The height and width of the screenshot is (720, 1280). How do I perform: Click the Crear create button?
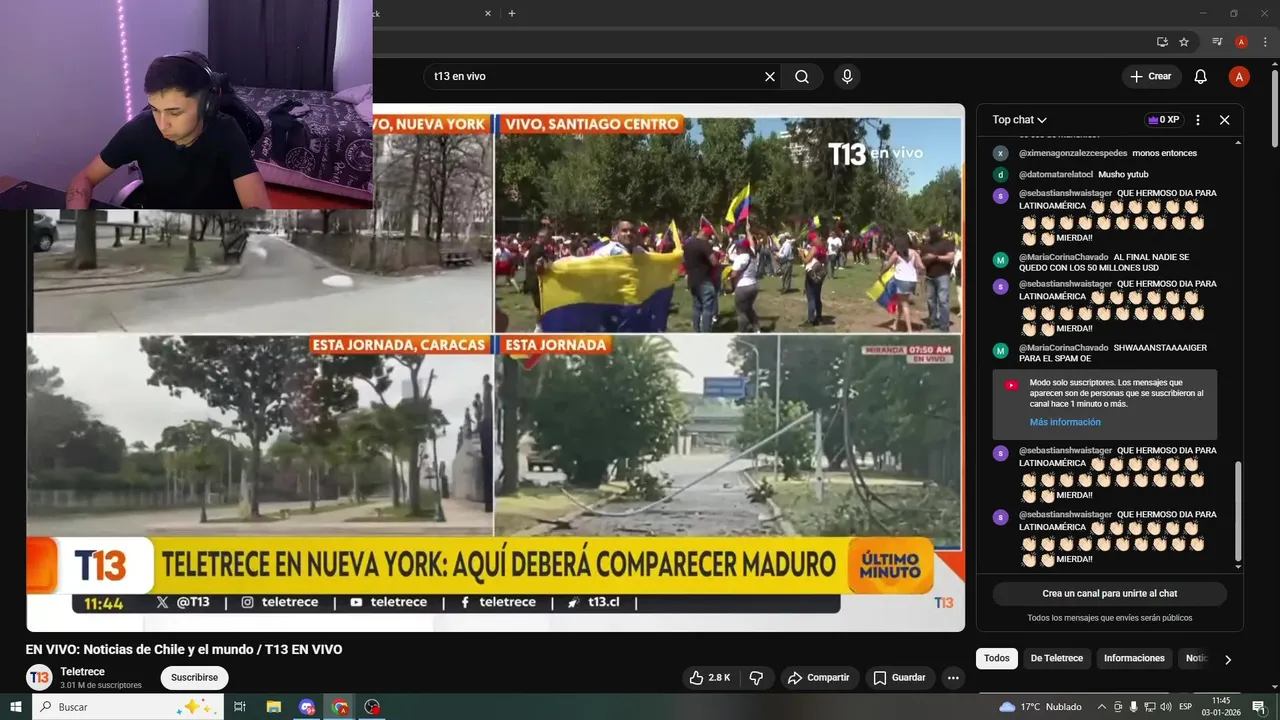pyautogui.click(x=1151, y=77)
